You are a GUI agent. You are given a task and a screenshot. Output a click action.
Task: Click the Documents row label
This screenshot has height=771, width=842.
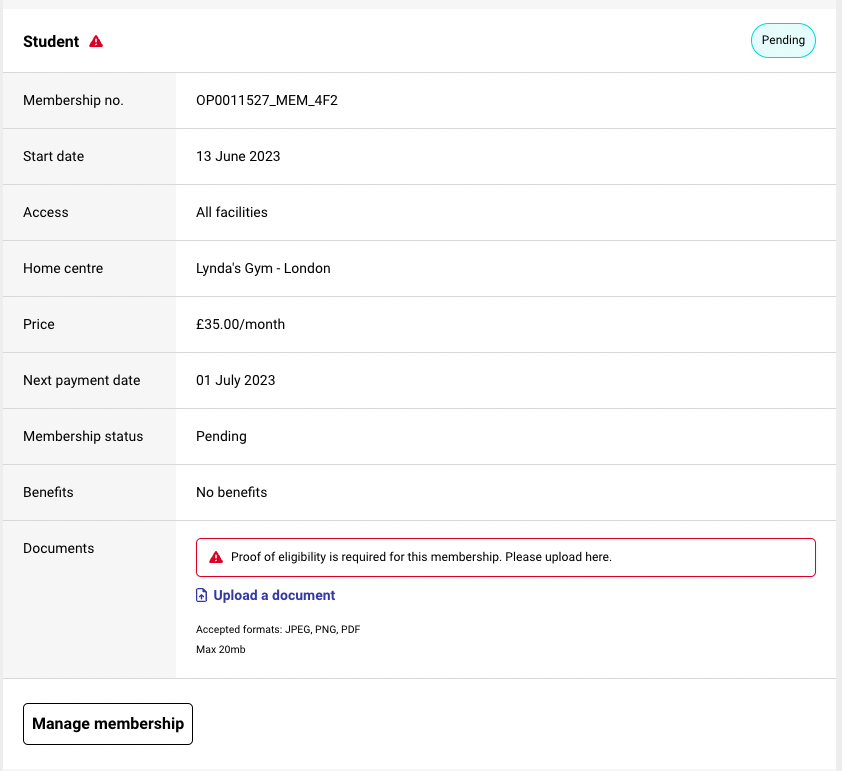pyautogui.click(x=59, y=548)
